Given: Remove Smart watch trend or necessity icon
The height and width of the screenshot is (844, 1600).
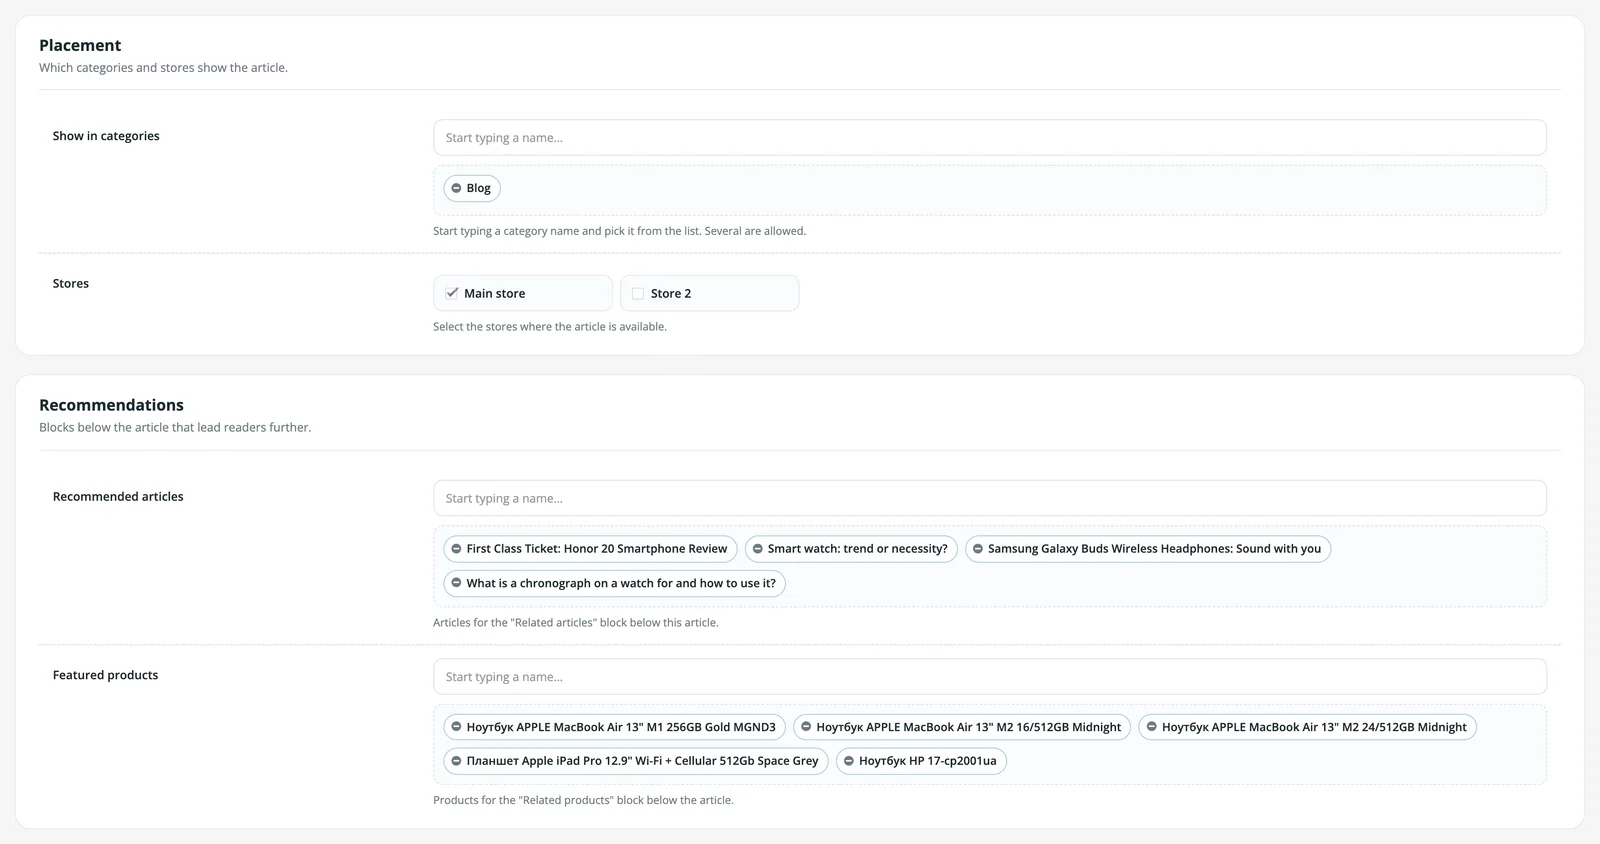Looking at the screenshot, I should click(x=758, y=549).
